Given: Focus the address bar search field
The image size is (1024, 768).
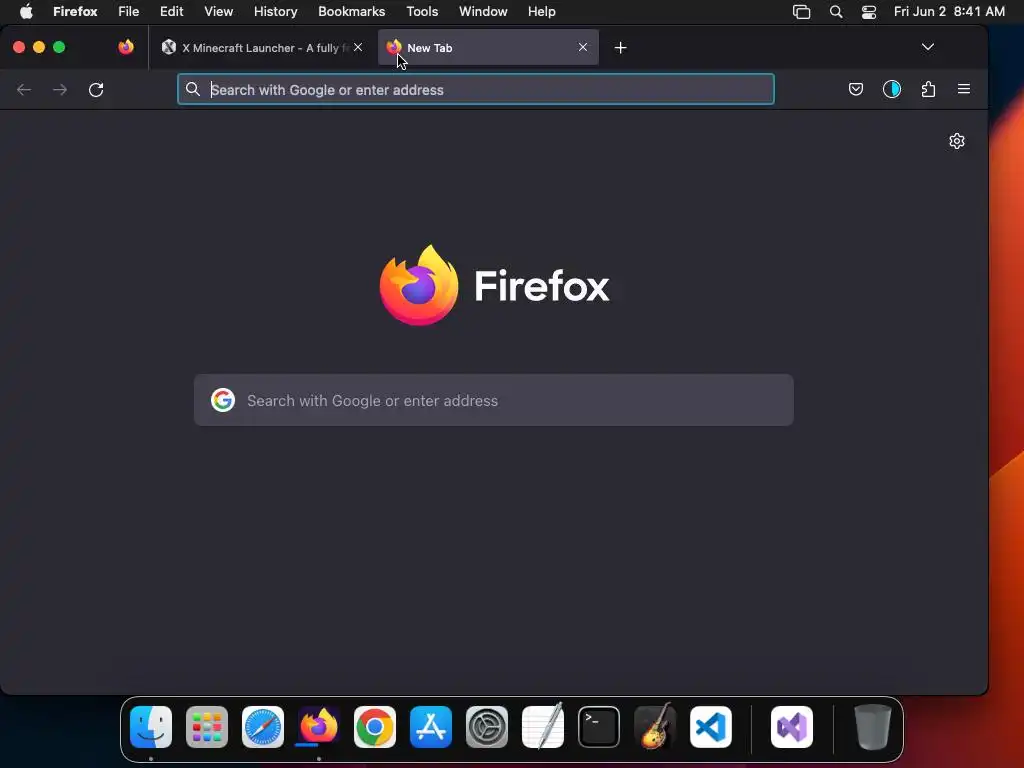Looking at the screenshot, I should pyautogui.click(x=475, y=89).
